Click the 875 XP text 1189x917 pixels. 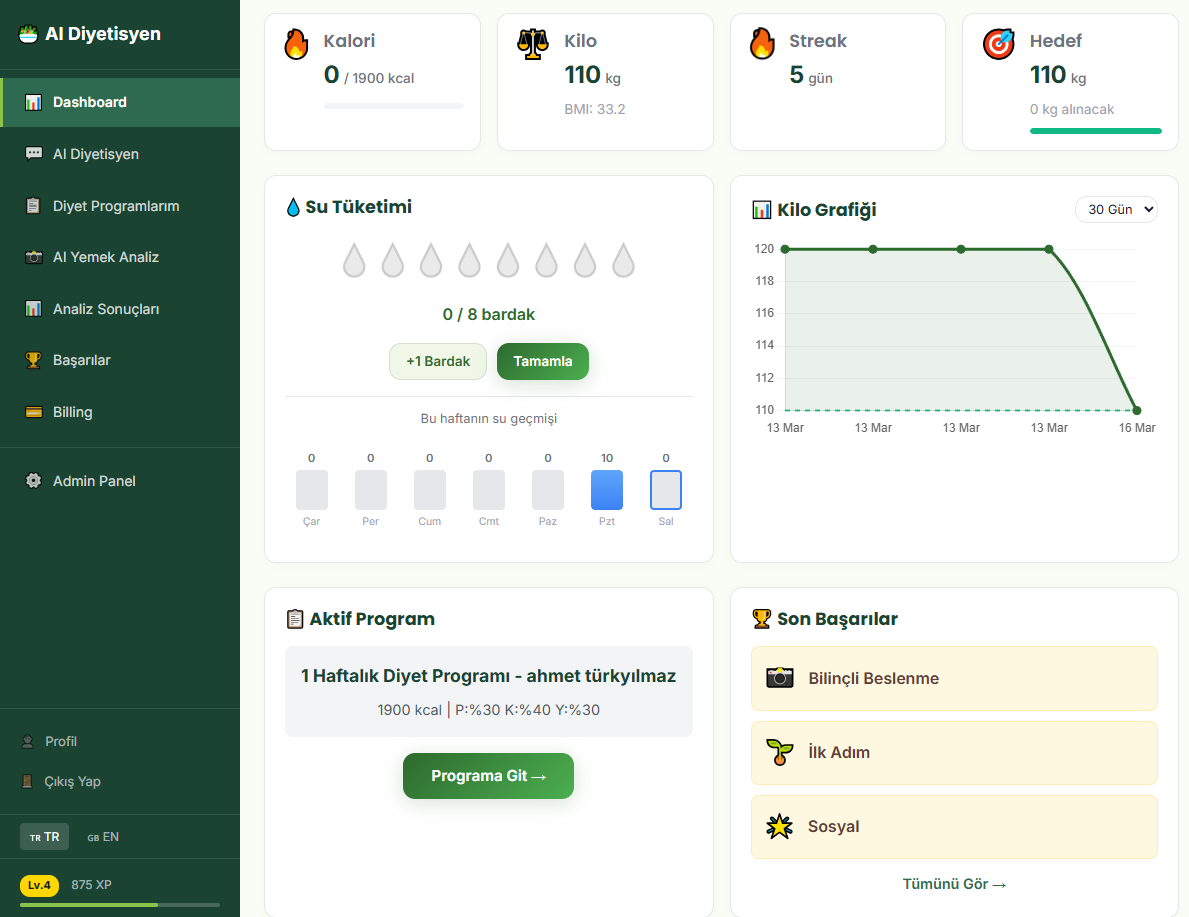coord(91,885)
